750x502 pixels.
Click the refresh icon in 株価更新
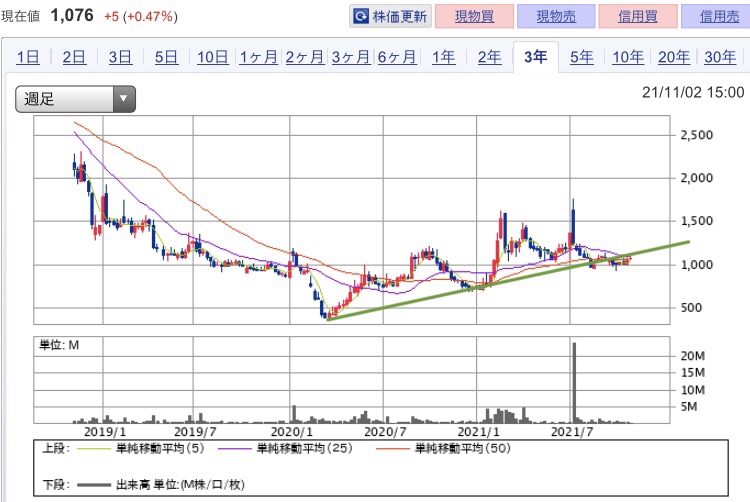coord(361,17)
